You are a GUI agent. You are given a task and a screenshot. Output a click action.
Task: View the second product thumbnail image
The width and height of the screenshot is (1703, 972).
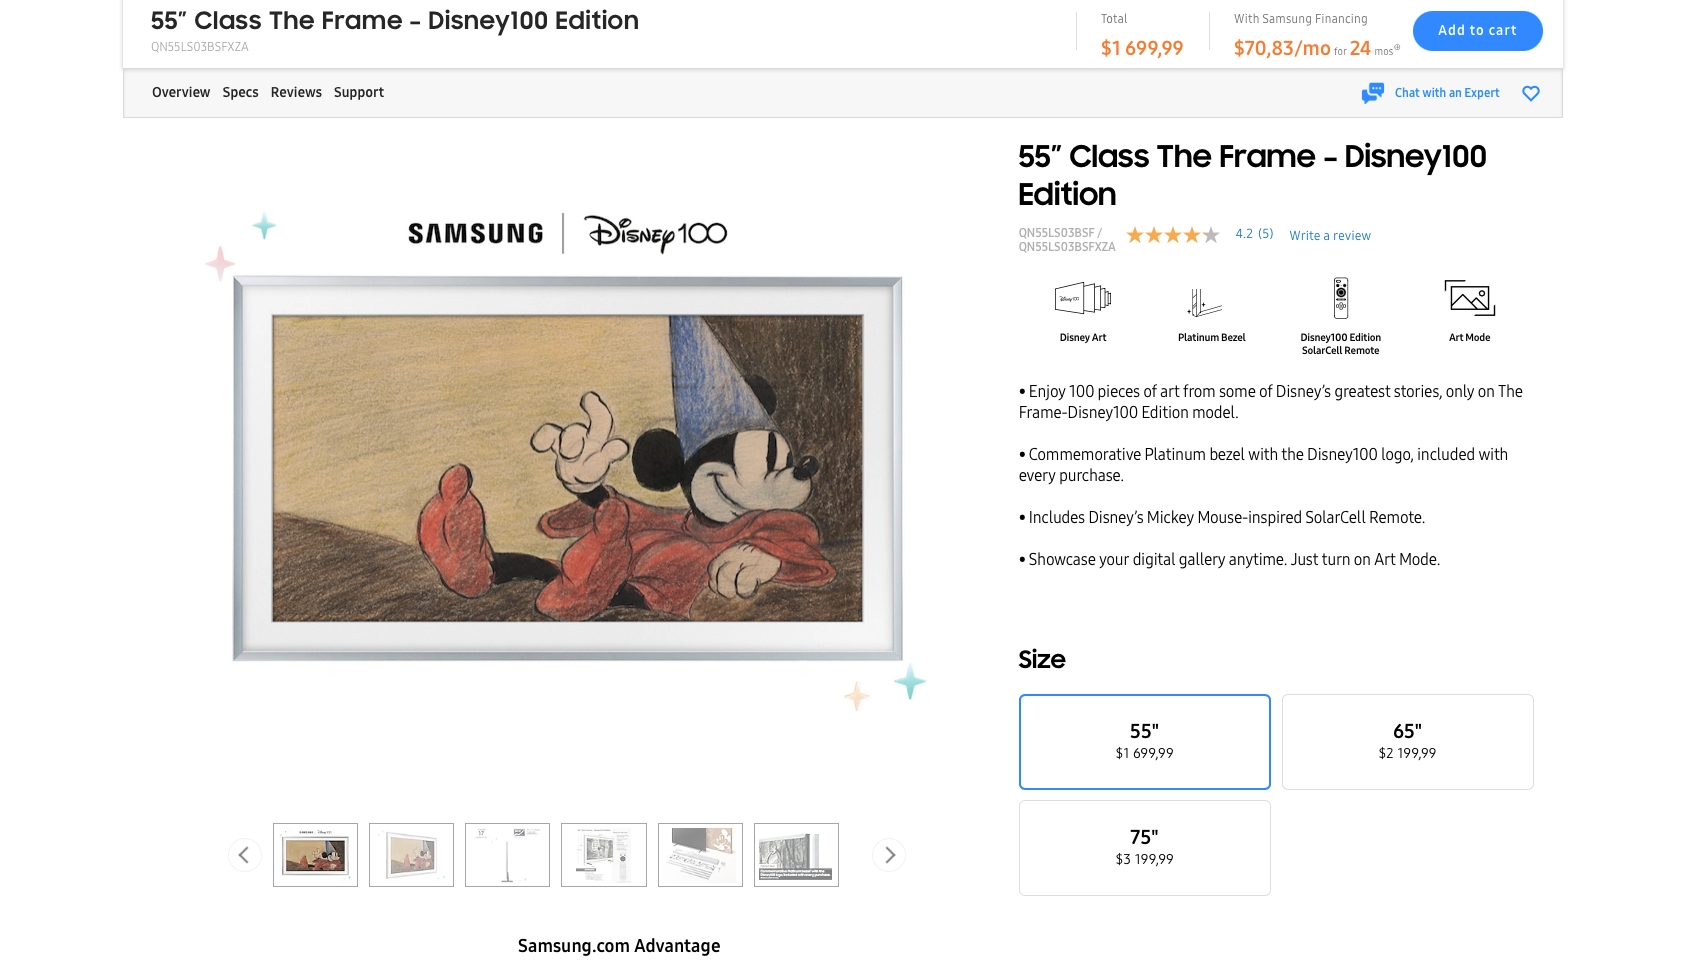[x=411, y=855]
